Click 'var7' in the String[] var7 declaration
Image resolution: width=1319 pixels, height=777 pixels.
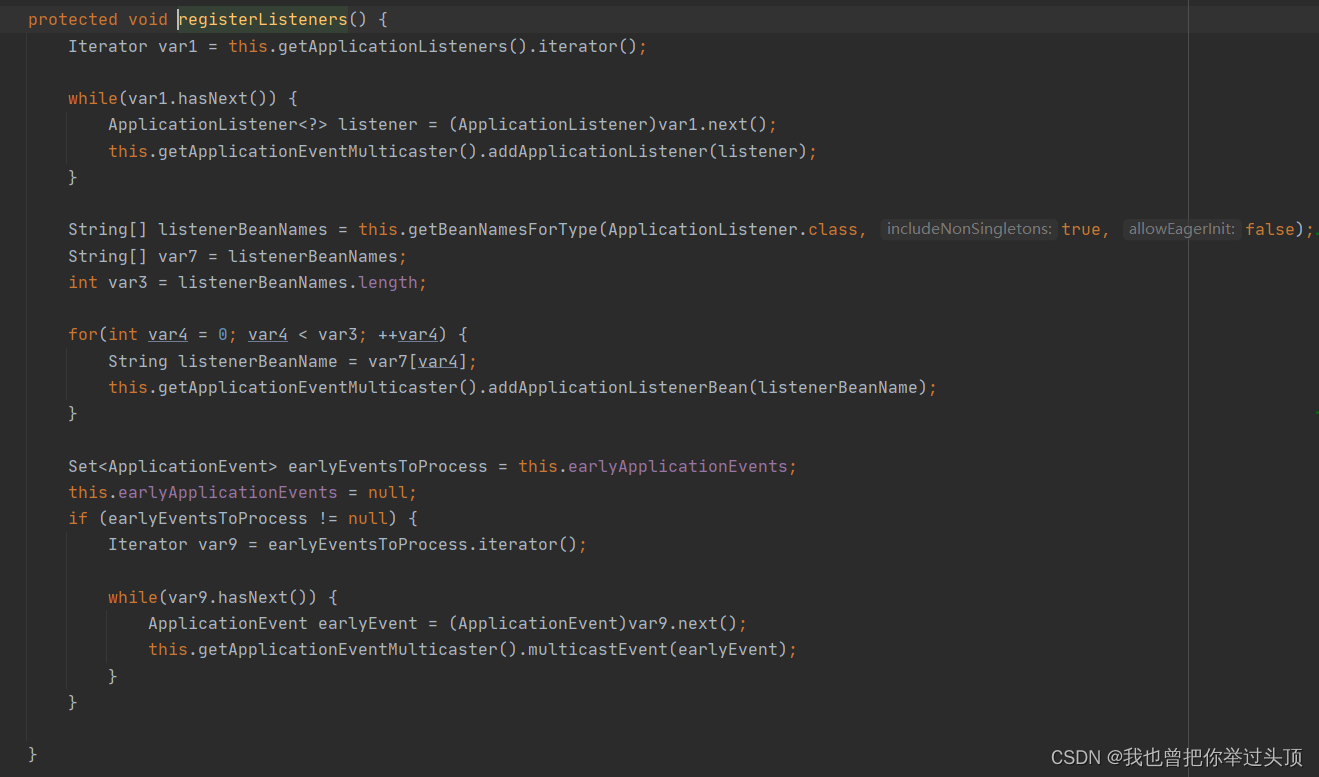pyautogui.click(x=178, y=256)
